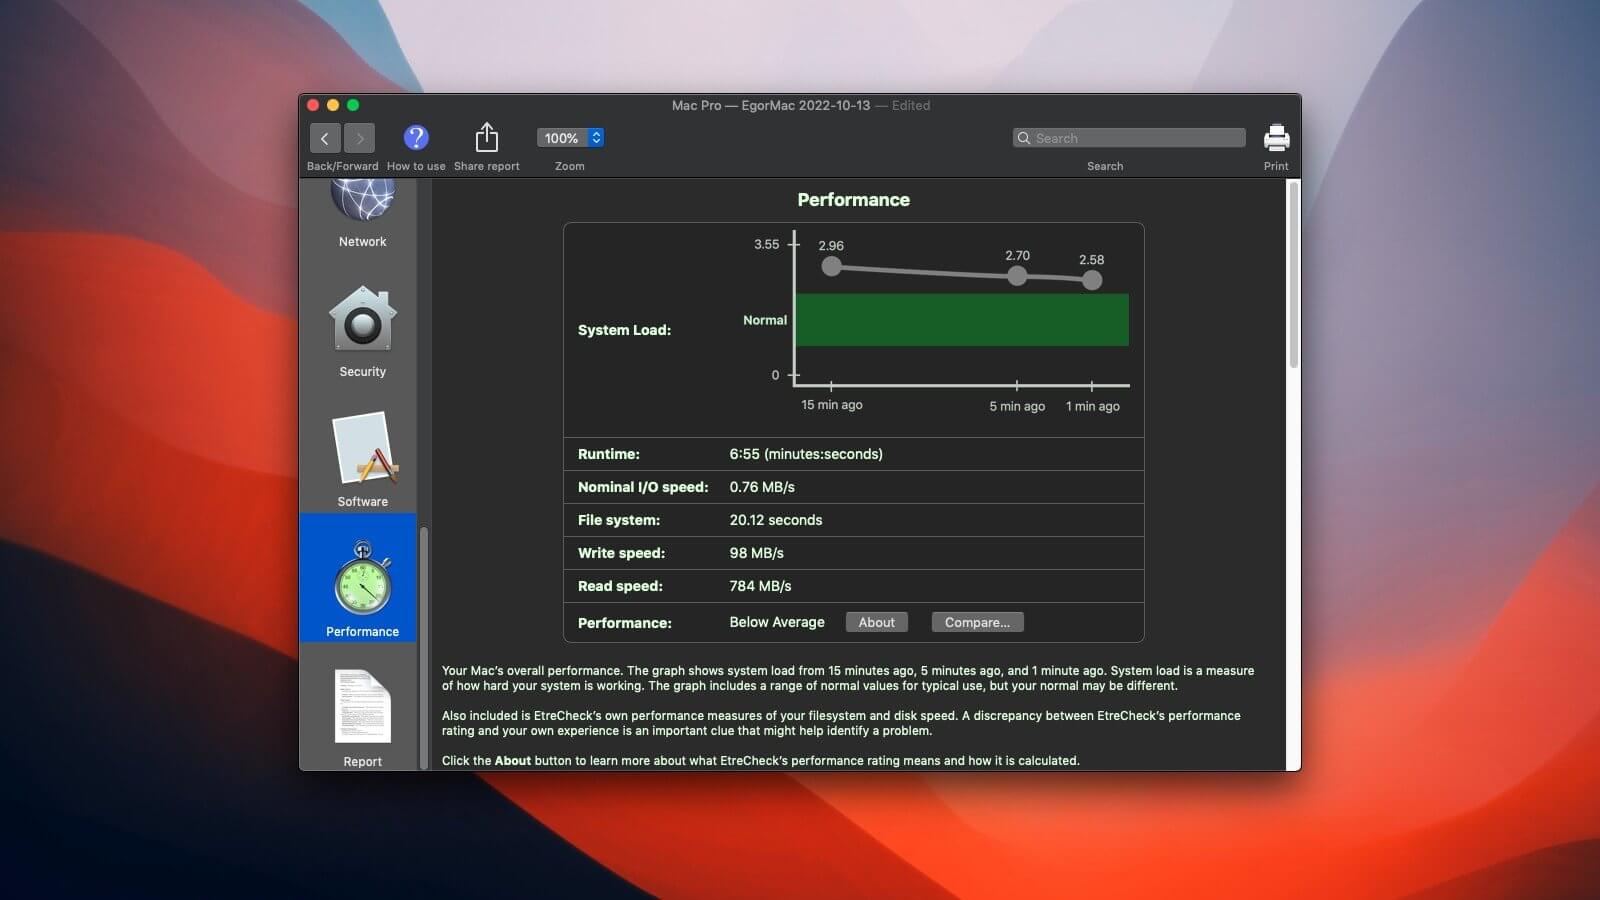Screen dimensions: 1600x900
Task: Select the 2.58 data point on the graph
Action: [x=1091, y=280]
